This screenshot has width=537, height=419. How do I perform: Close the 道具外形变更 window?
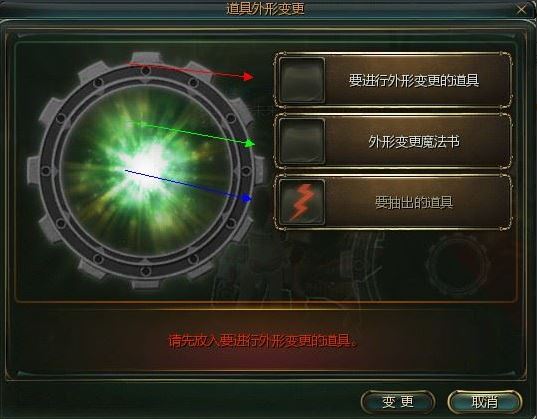point(521,10)
